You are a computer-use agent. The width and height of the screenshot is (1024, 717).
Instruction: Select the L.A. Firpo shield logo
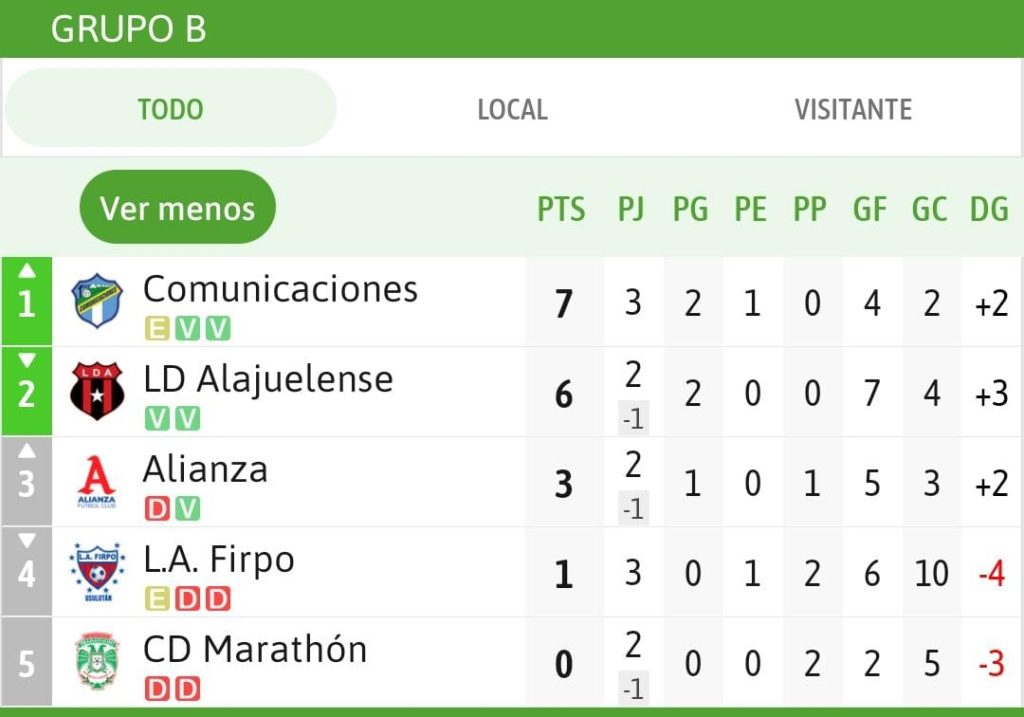(97, 572)
